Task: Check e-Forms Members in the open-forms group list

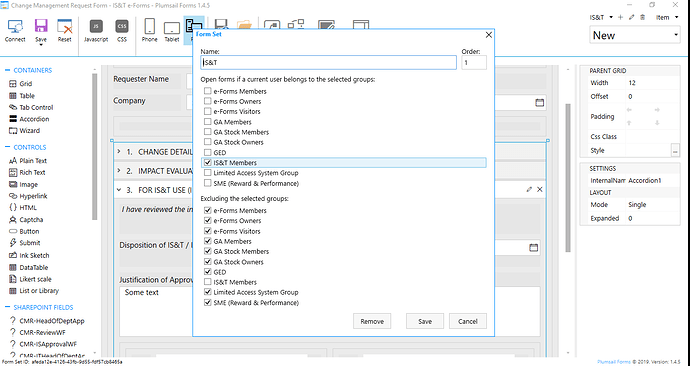Action: coord(208,91)
